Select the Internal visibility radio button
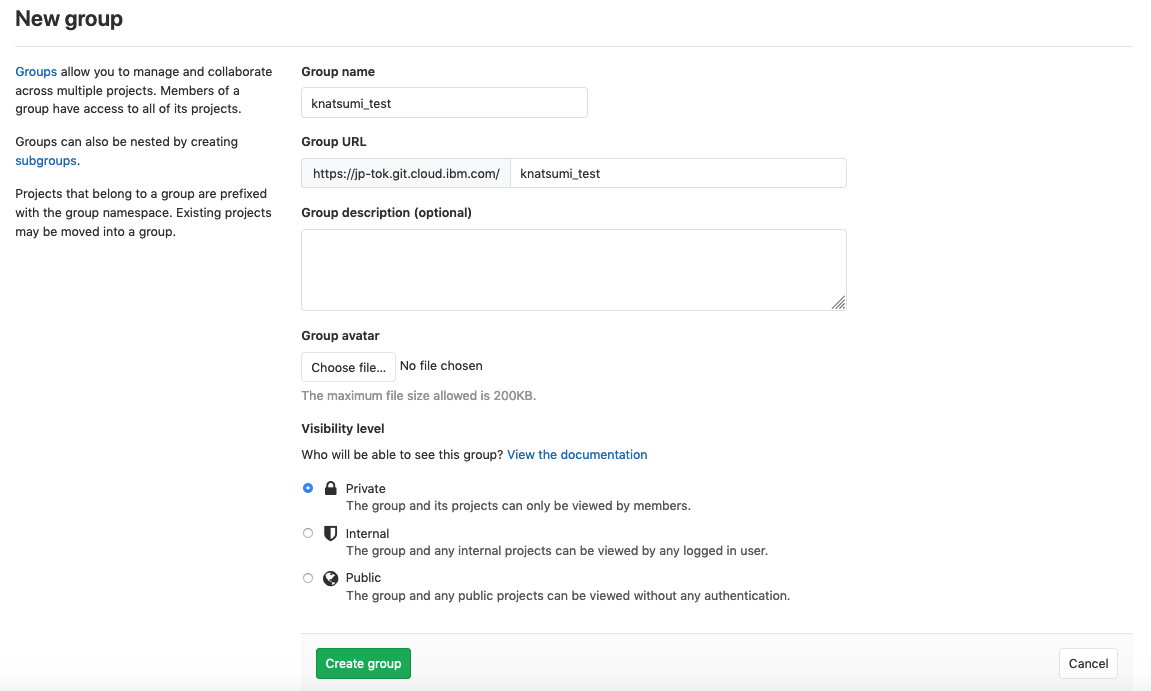The image size is (1151, 691). (308, 533)
